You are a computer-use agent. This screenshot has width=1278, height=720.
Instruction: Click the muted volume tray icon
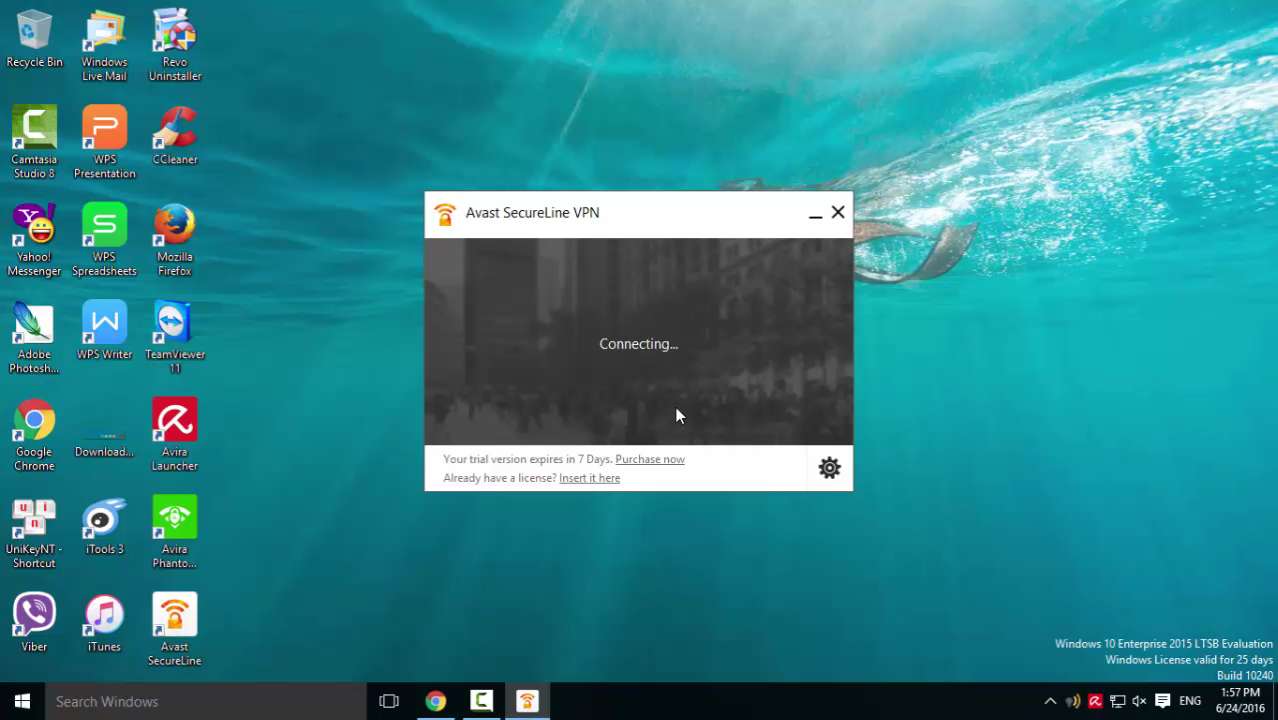click(x=1139, y=701)
